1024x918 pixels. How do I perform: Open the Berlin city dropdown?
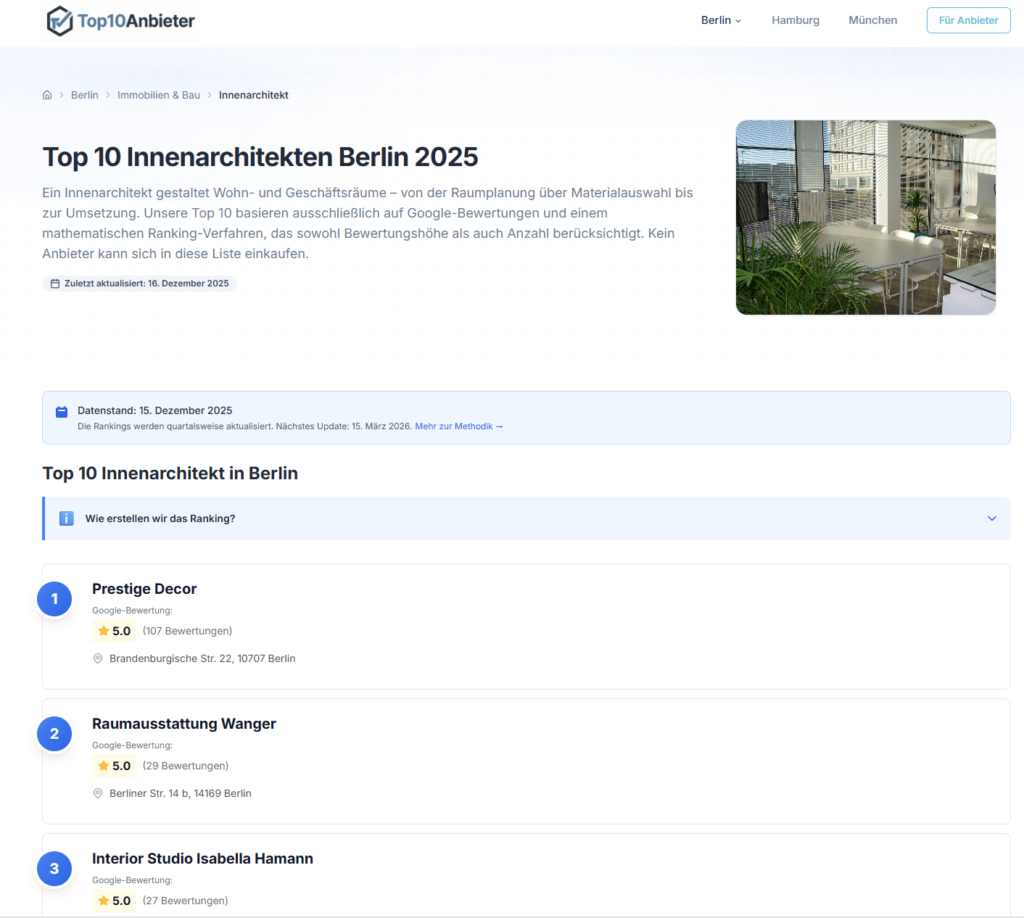click(x=720, y=20)
